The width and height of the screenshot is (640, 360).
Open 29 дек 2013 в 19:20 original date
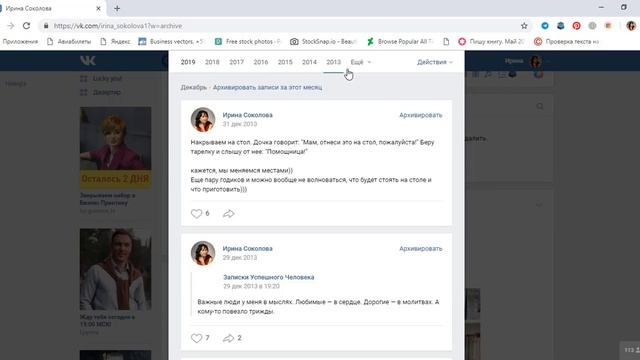251,286
